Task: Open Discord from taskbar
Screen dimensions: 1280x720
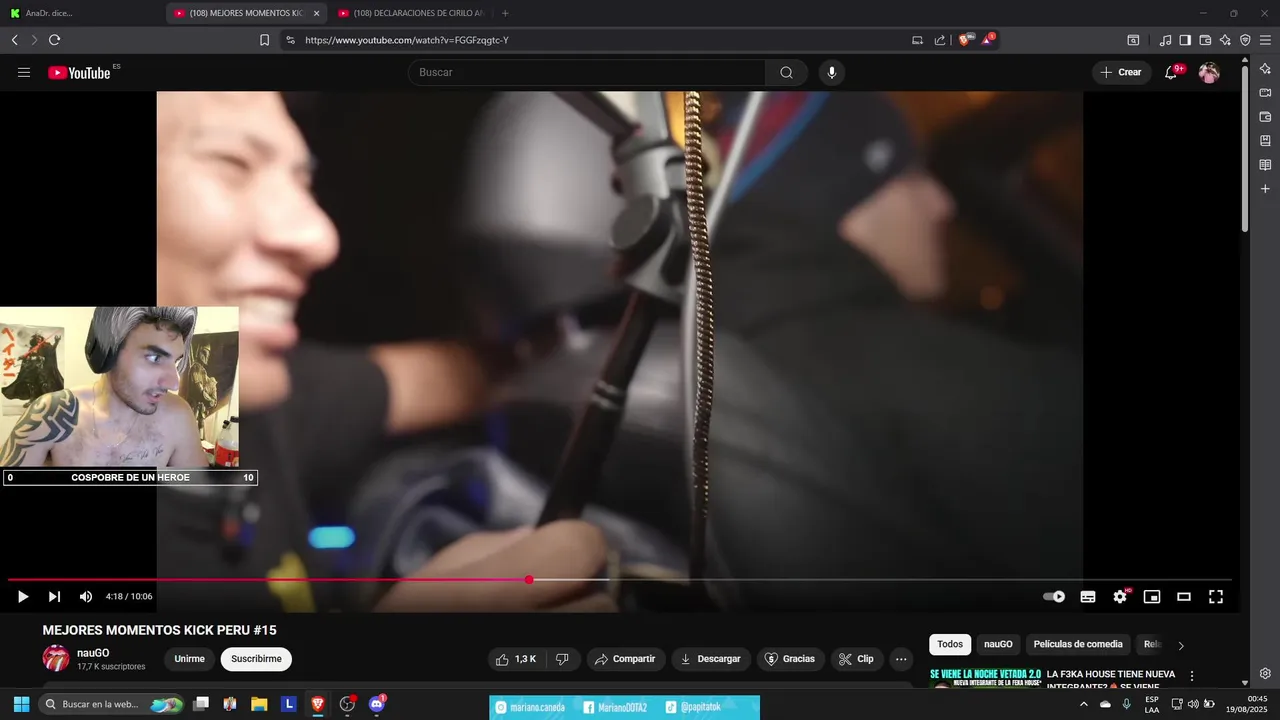Action: [x=377, y=704]
